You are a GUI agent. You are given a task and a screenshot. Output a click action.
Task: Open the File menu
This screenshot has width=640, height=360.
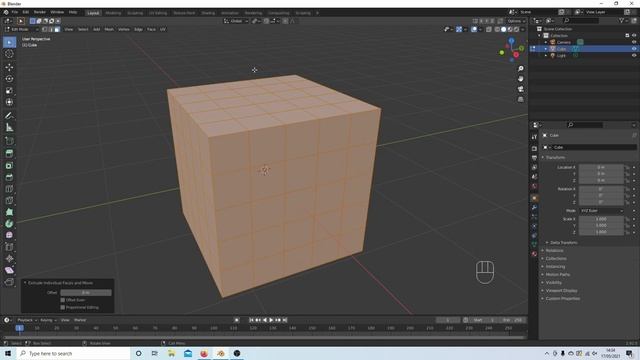15,12
